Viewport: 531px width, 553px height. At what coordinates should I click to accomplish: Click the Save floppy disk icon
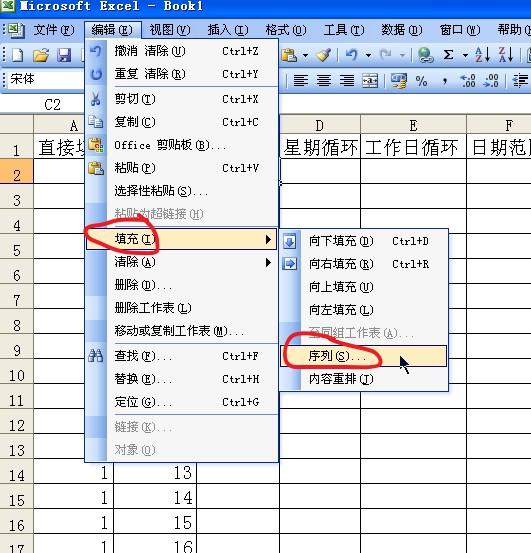pyautogui.click(x=64, y=55)
